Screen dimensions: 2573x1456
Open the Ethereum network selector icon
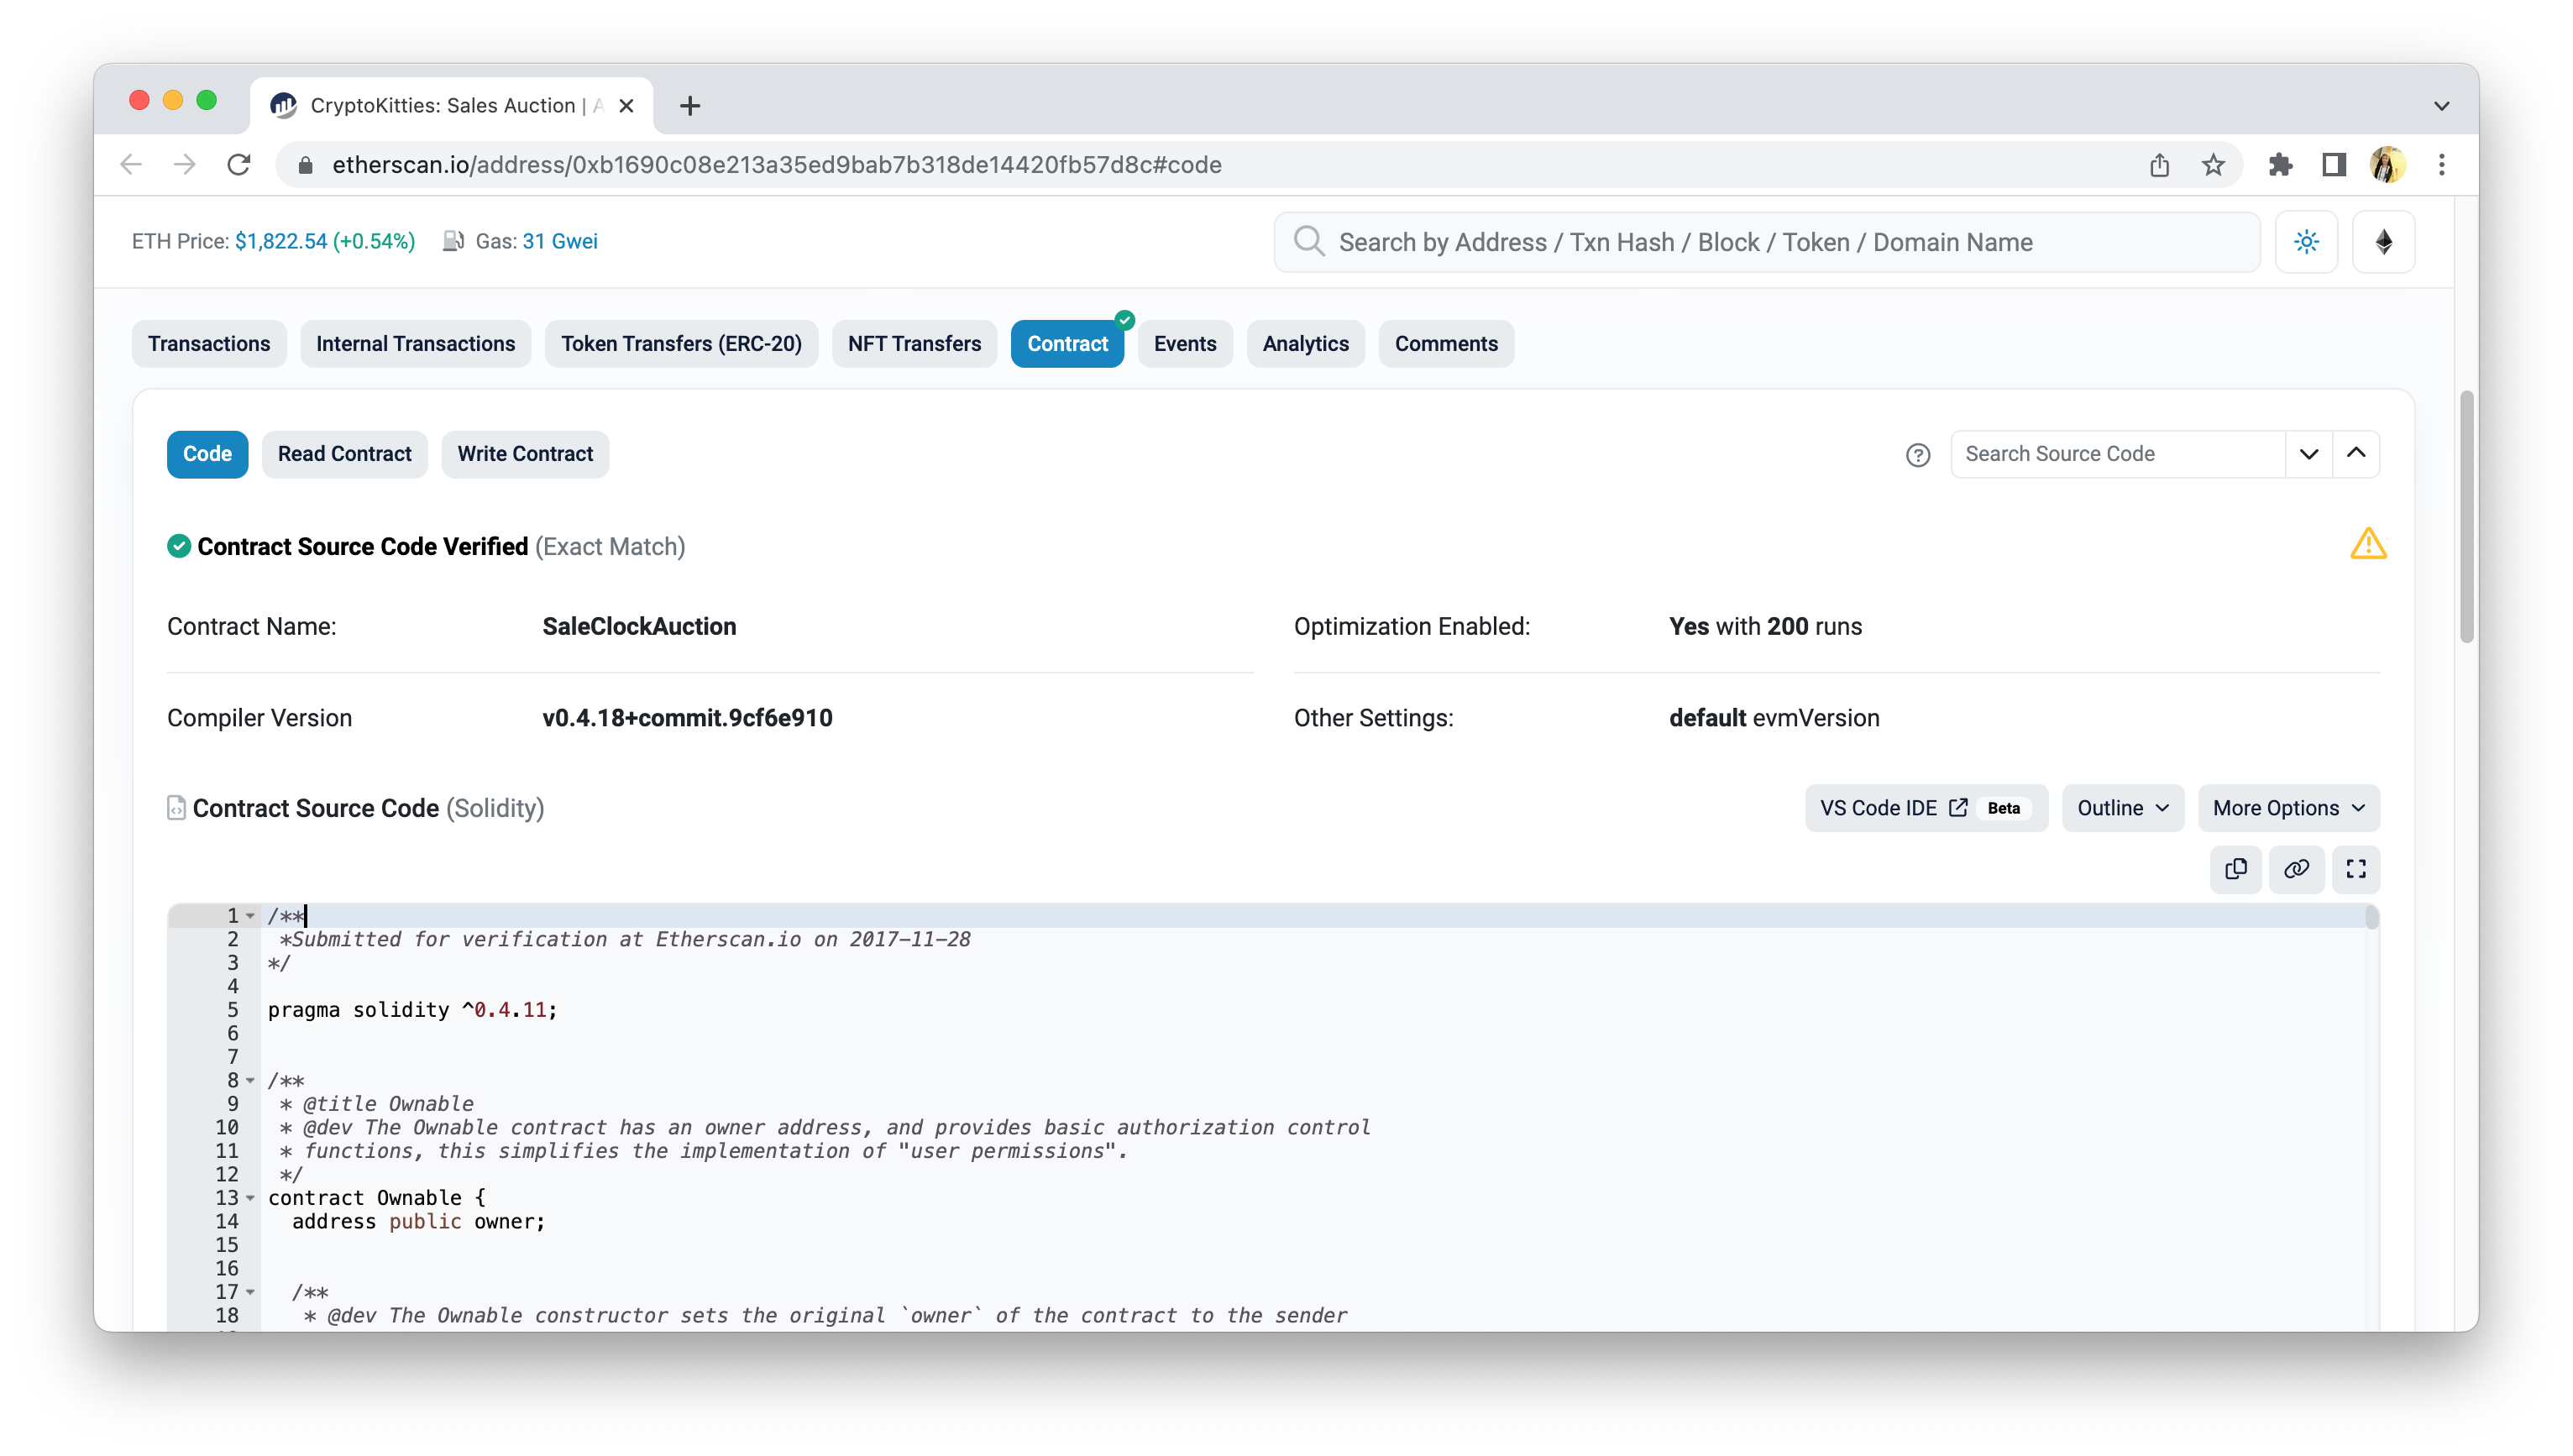click(2383, 242)
